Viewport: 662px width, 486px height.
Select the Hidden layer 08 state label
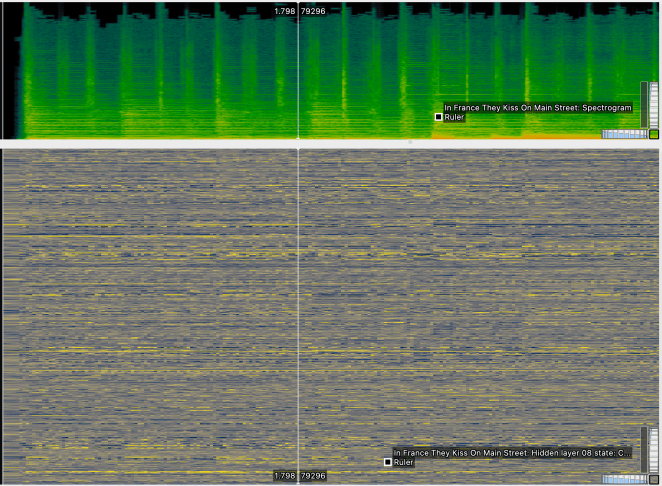tap(512, 452)
